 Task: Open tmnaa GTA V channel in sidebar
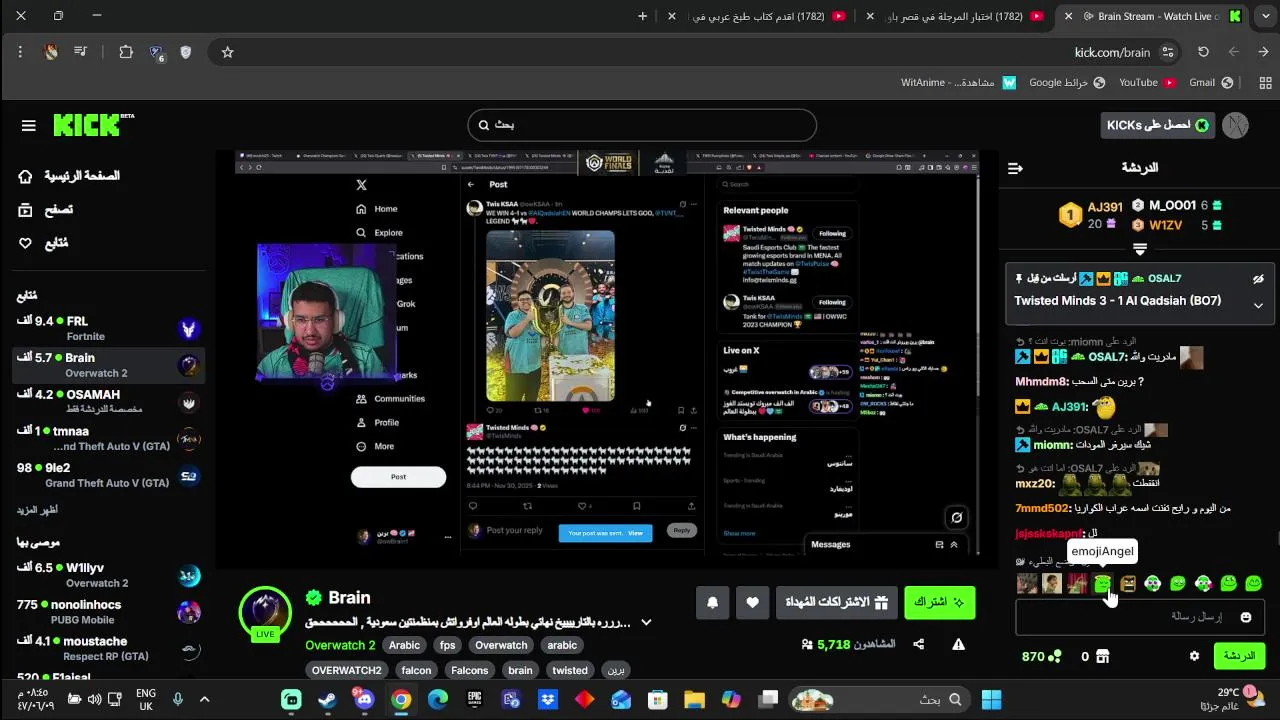108,438
